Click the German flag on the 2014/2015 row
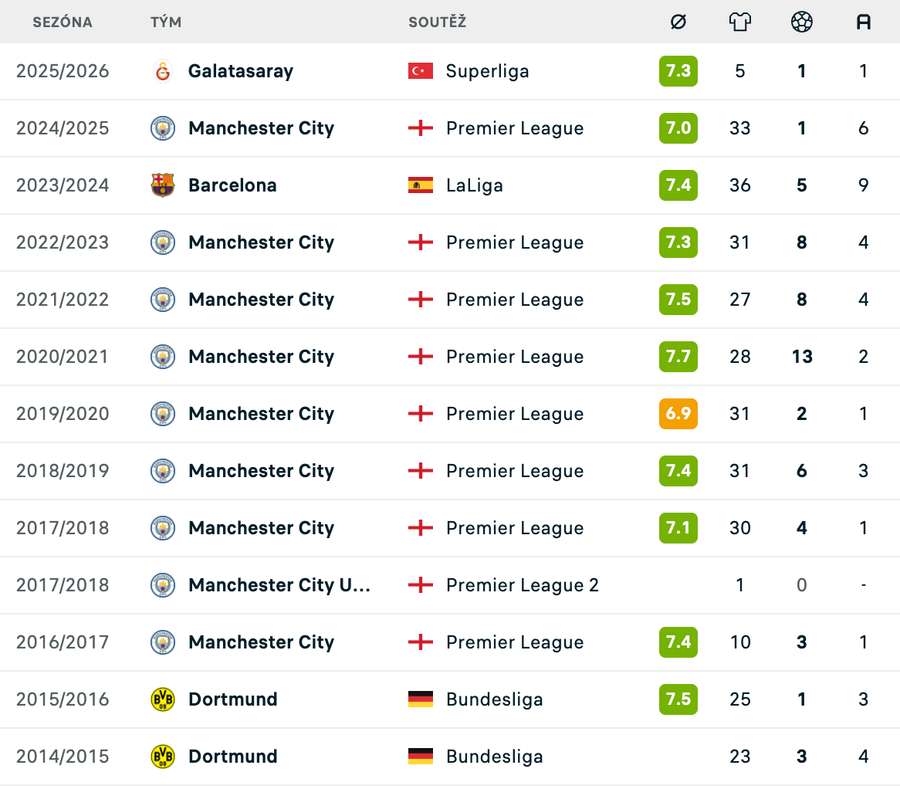This screenshot has height=786, width=900. pos(424,757)
